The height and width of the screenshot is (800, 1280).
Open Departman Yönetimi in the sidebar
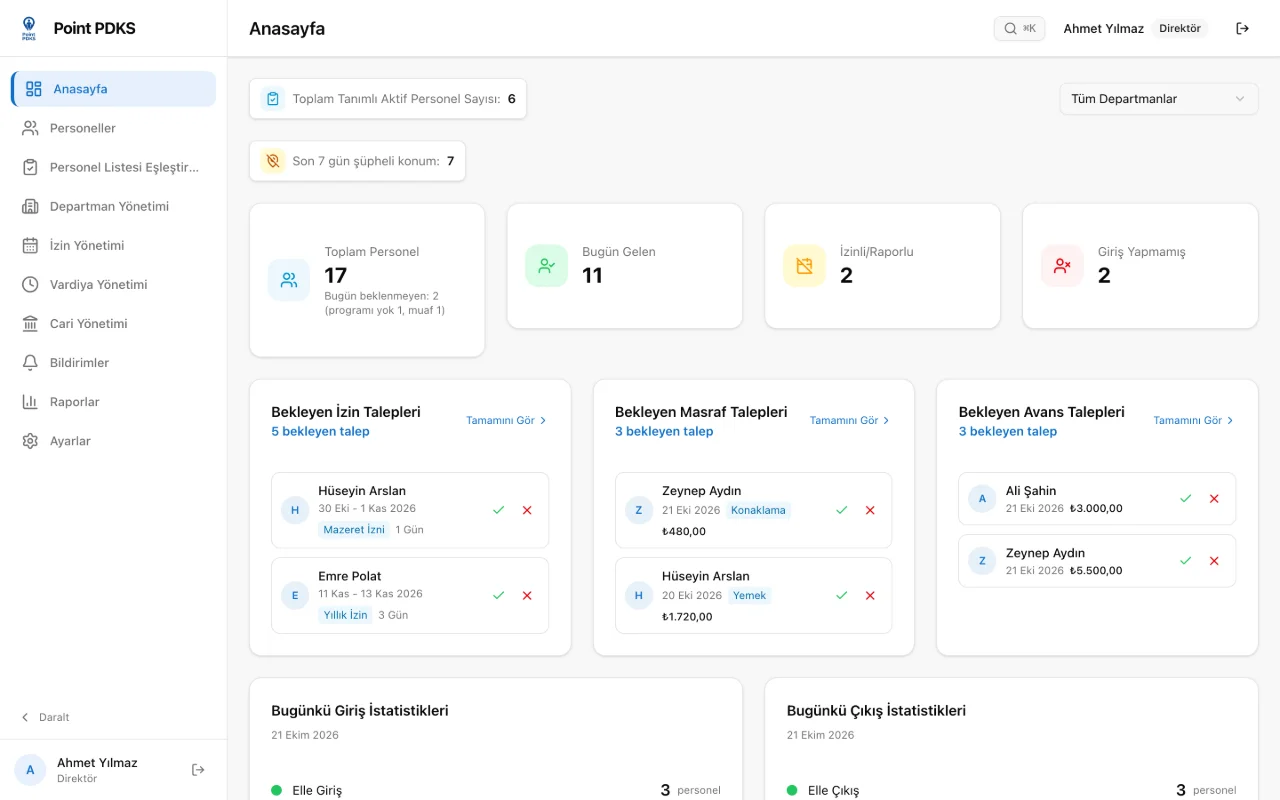(x=114, y=206)
